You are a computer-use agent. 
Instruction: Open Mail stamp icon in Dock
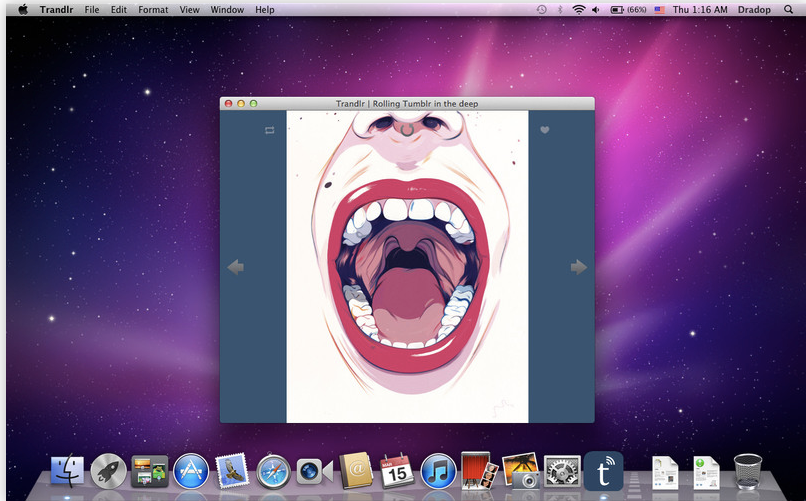(x=232, y=470)
